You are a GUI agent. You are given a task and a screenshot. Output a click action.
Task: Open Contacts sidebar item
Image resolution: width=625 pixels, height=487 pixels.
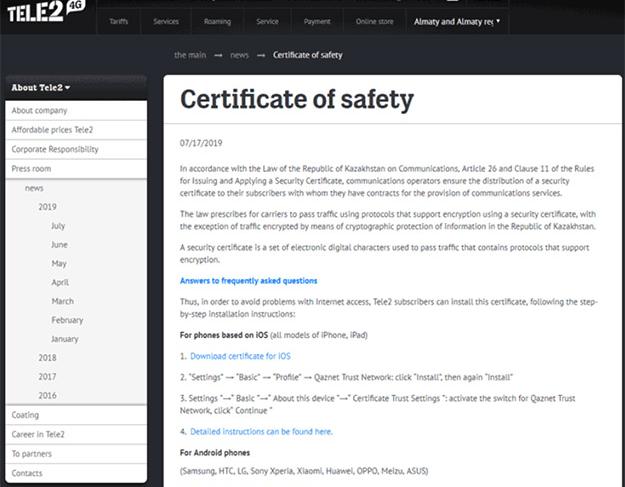click(76, 473)
